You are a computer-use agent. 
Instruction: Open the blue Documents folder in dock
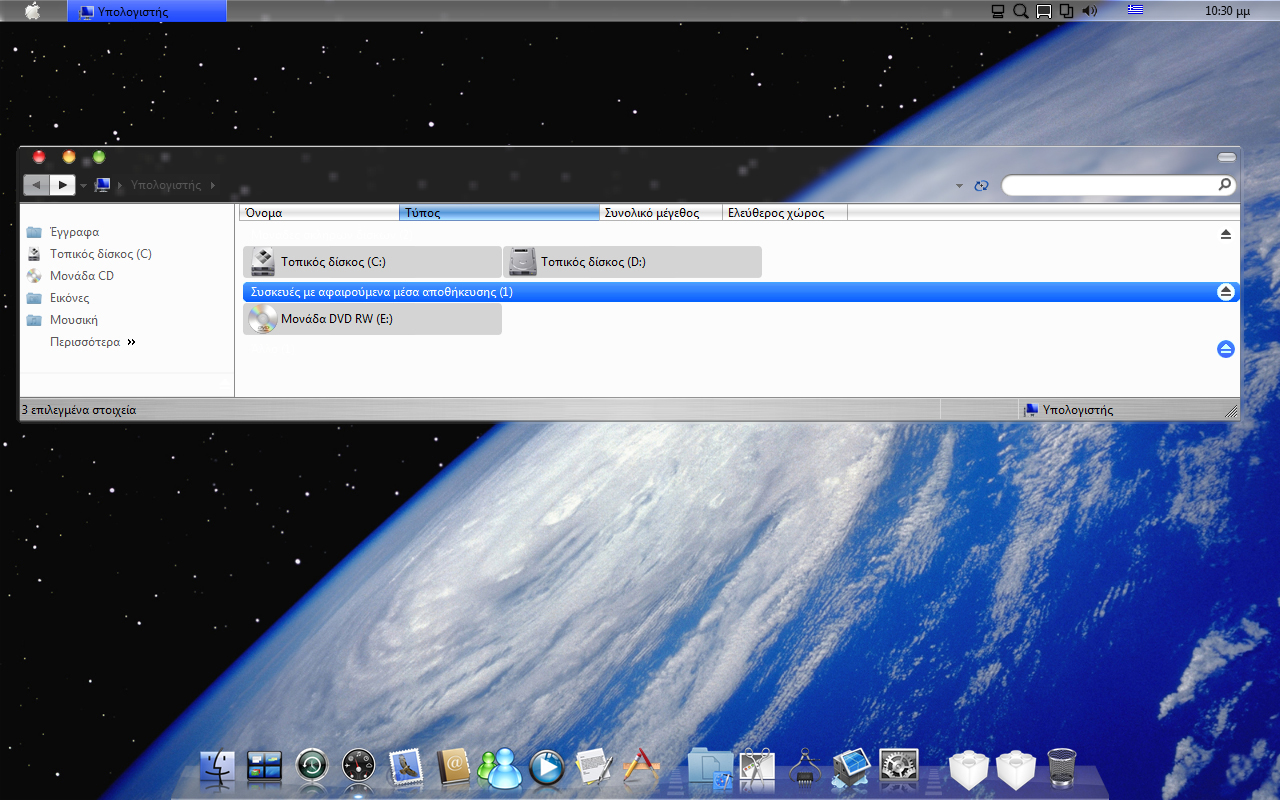(711, 769)
